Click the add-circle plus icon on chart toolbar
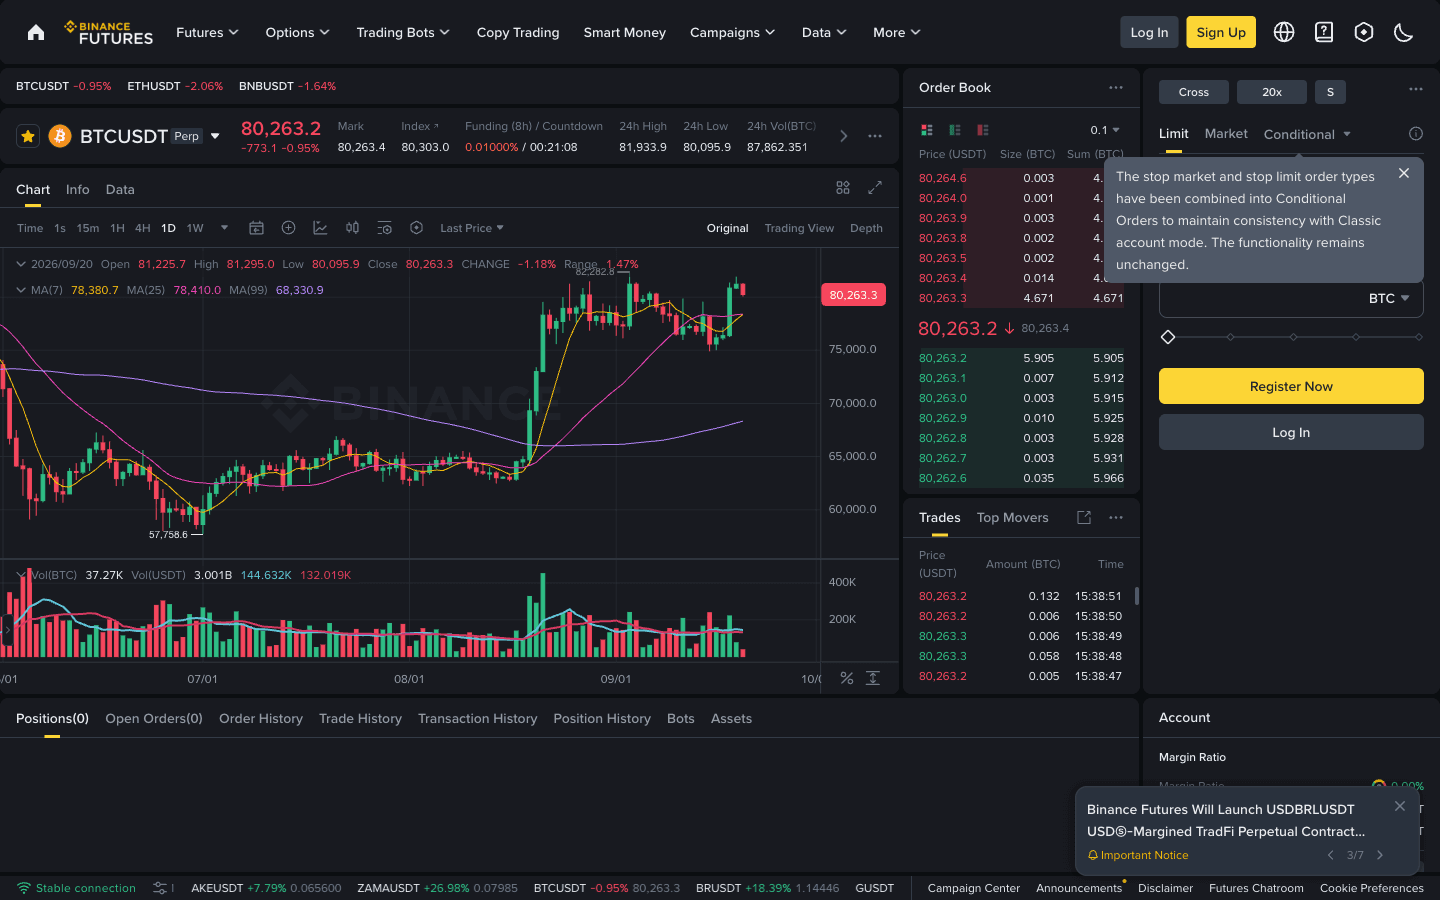Viewport: 1440px width, 900px height. [x=288, y=228]
